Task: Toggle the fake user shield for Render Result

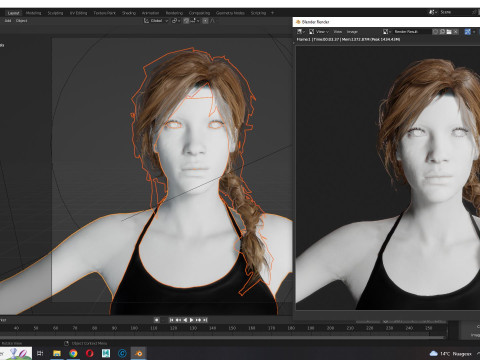Action: [x=435, y=32]
